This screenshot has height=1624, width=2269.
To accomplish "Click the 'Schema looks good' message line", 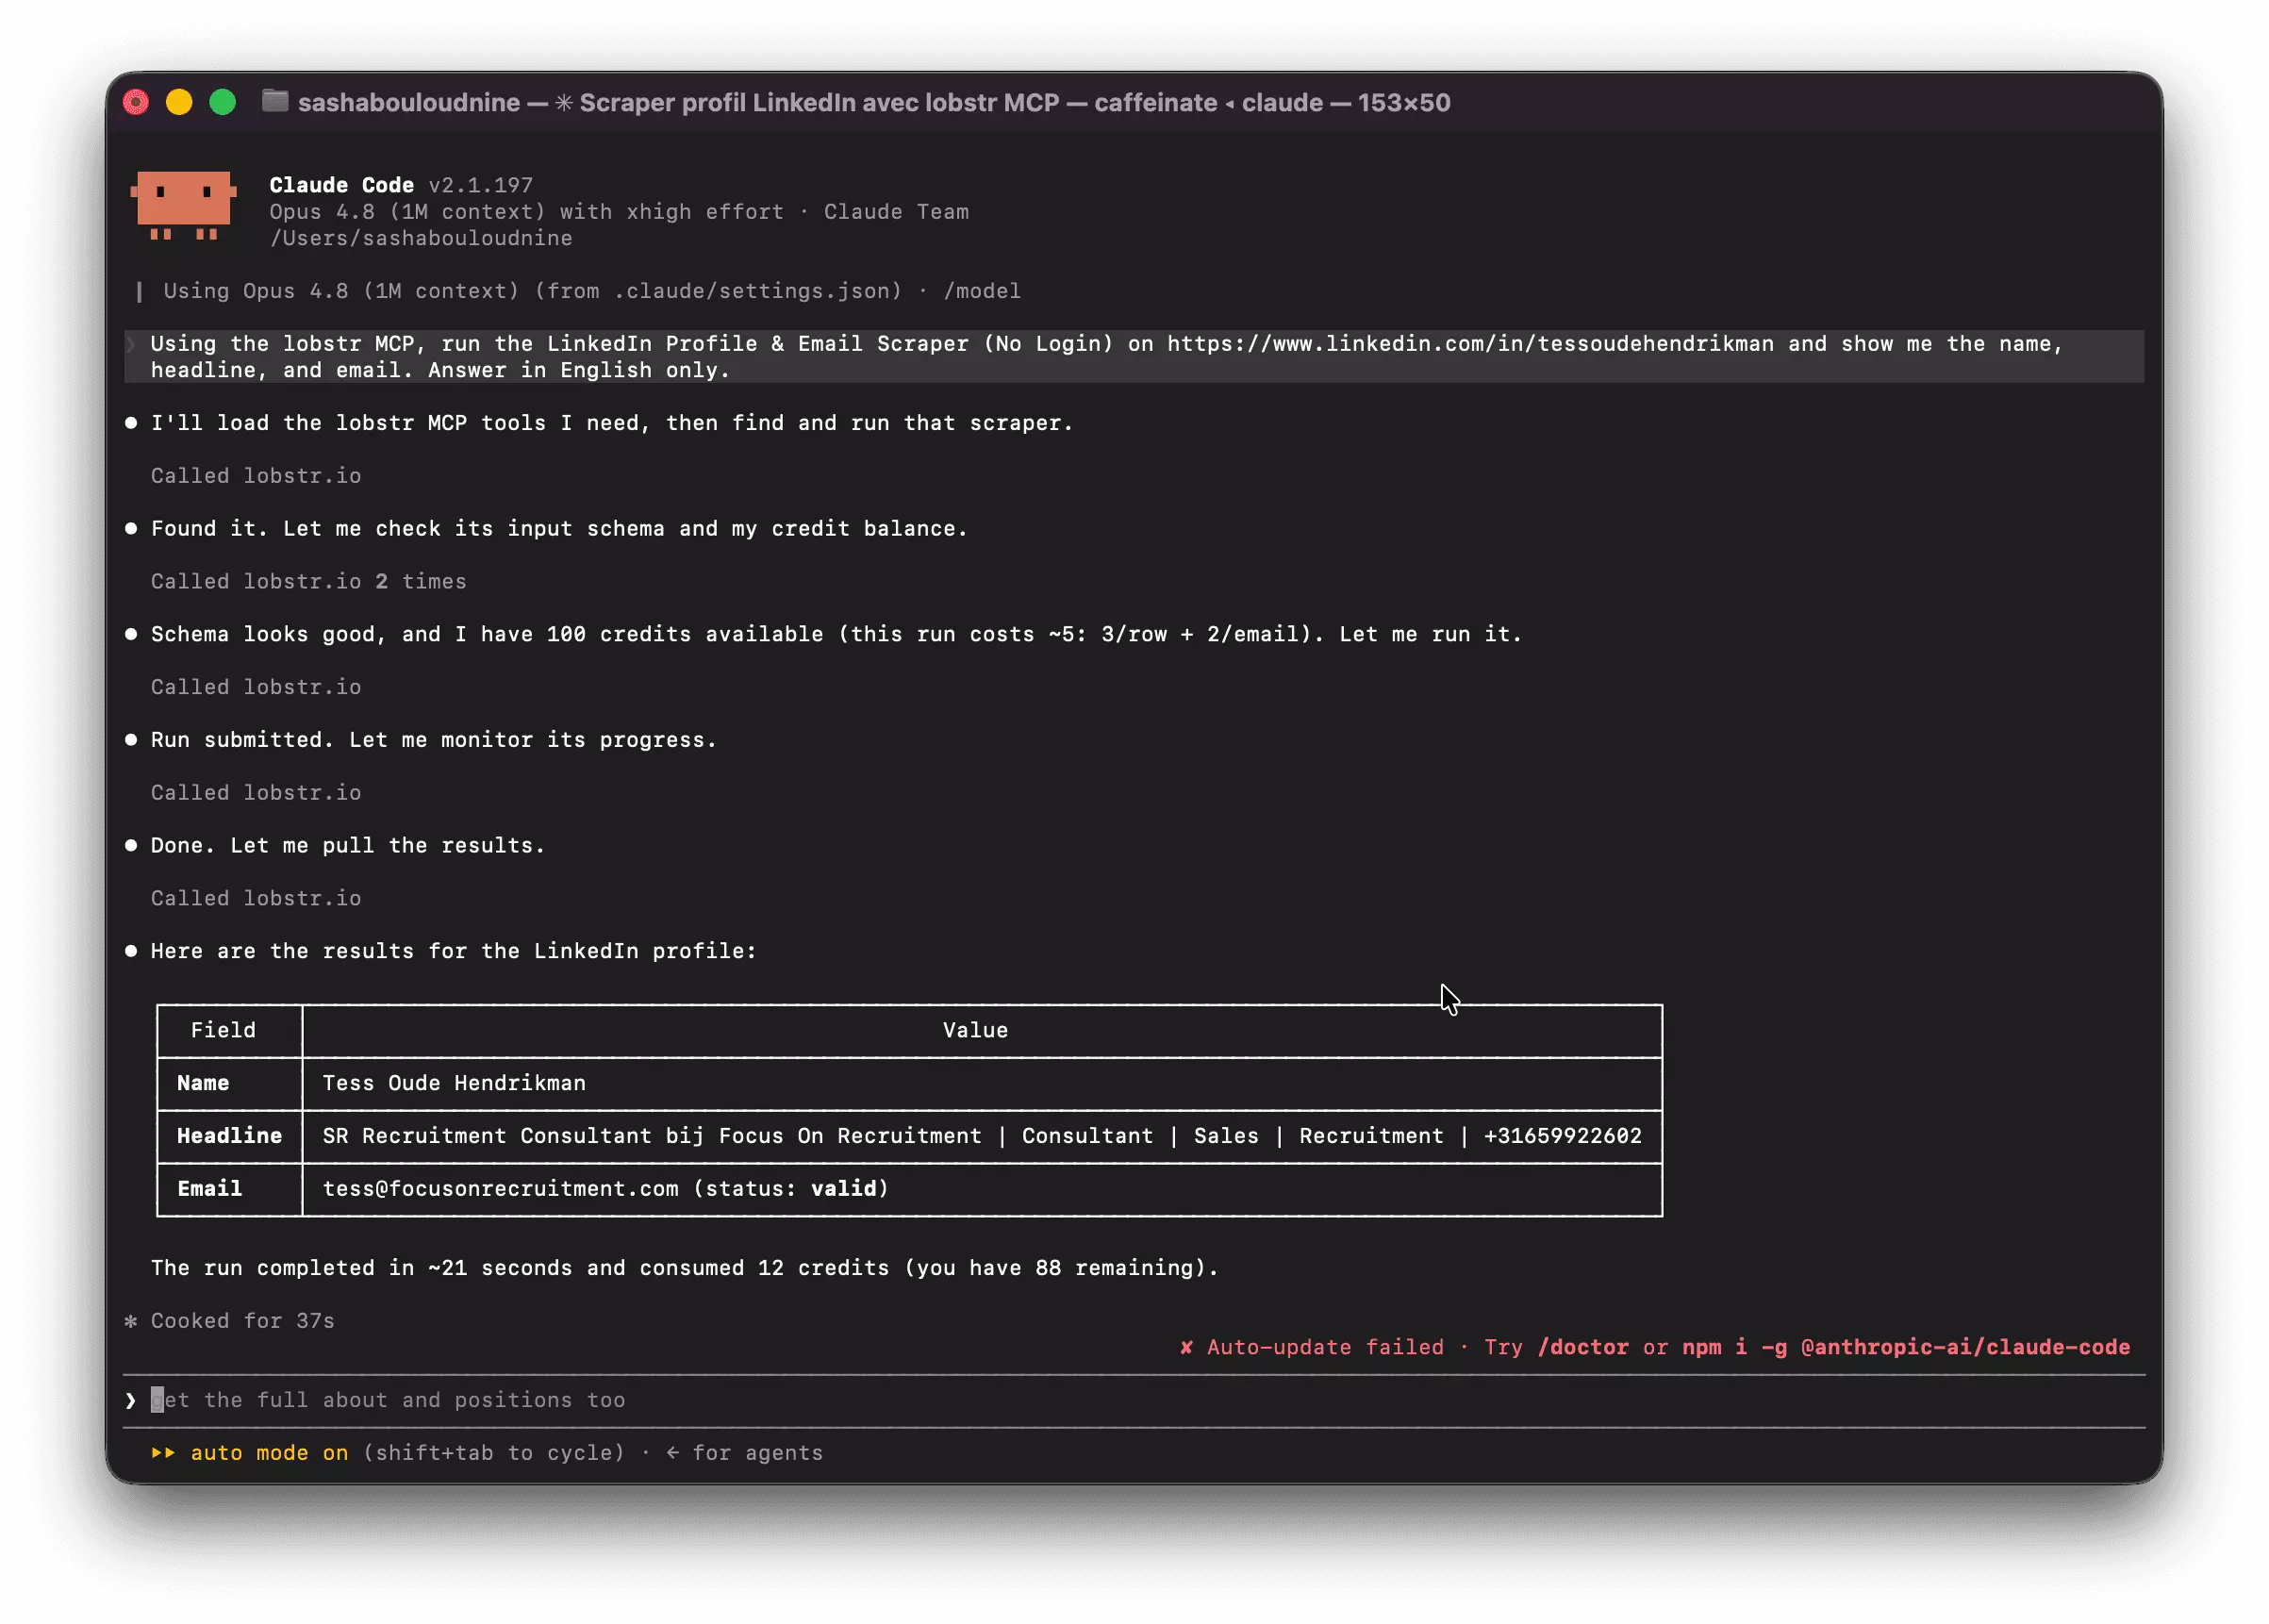I will coord(836,634).
